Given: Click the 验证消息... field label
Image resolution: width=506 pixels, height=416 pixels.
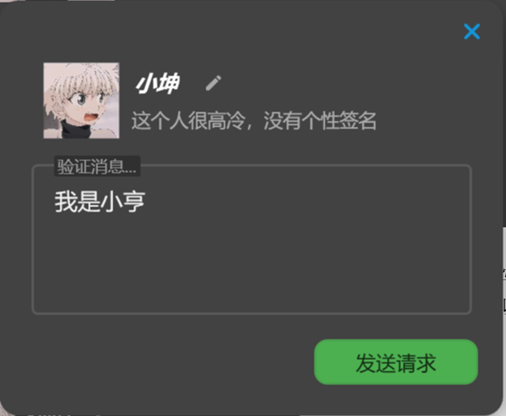Looking at the screenshot, I should 97,166.
